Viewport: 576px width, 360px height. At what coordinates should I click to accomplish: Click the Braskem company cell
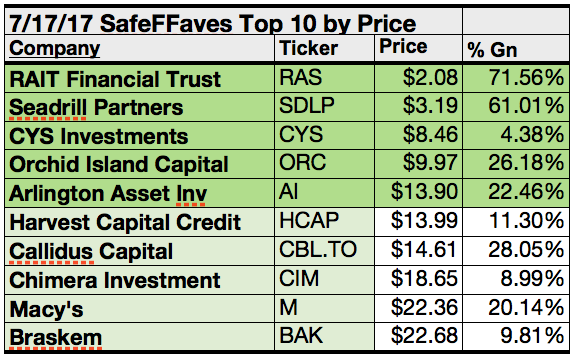point(140,336)
